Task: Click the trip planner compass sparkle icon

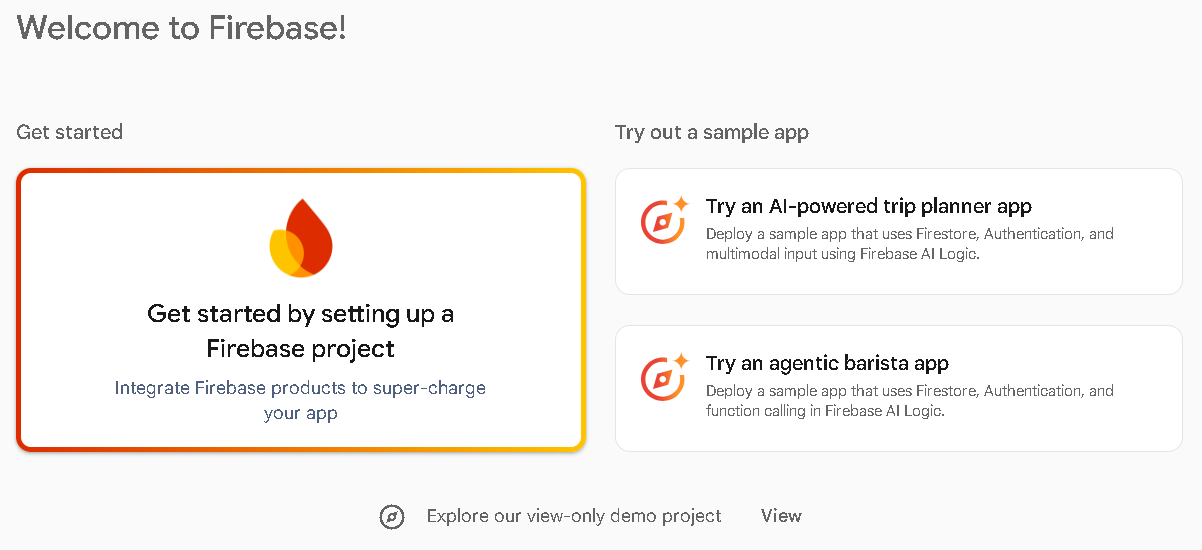Action: [664, 220]
